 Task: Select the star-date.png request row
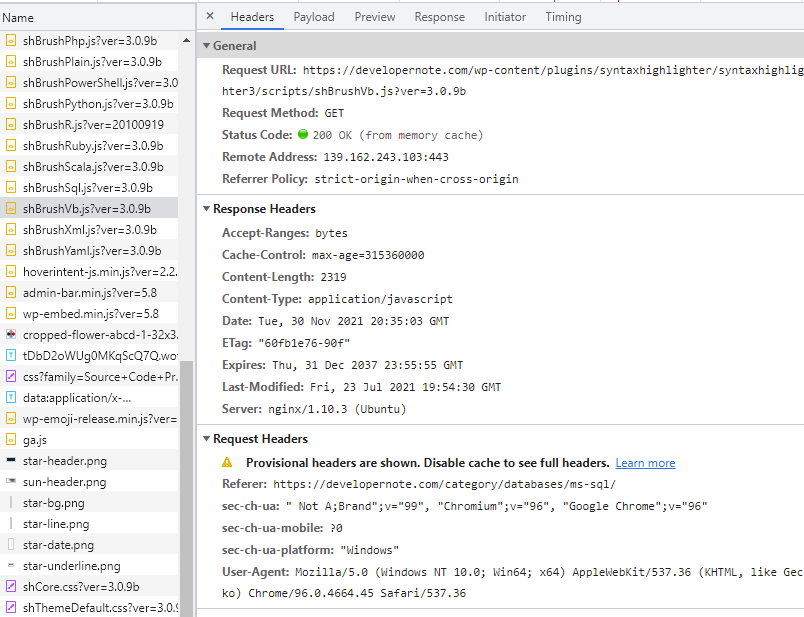pos(89,545)
